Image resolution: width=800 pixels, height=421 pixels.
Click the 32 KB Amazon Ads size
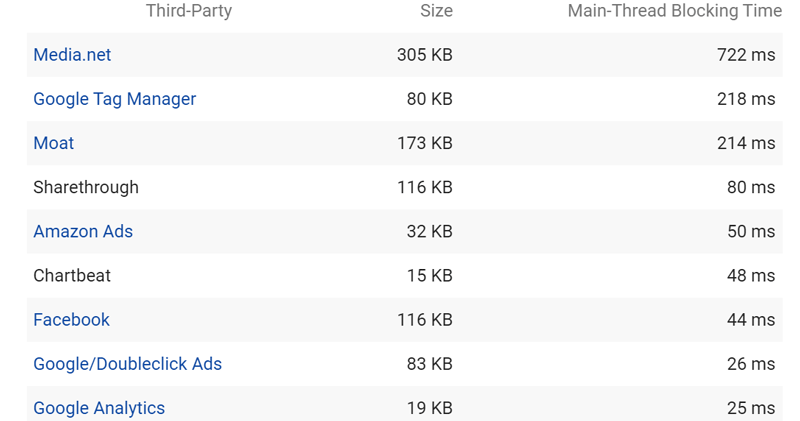click(430, 232)
